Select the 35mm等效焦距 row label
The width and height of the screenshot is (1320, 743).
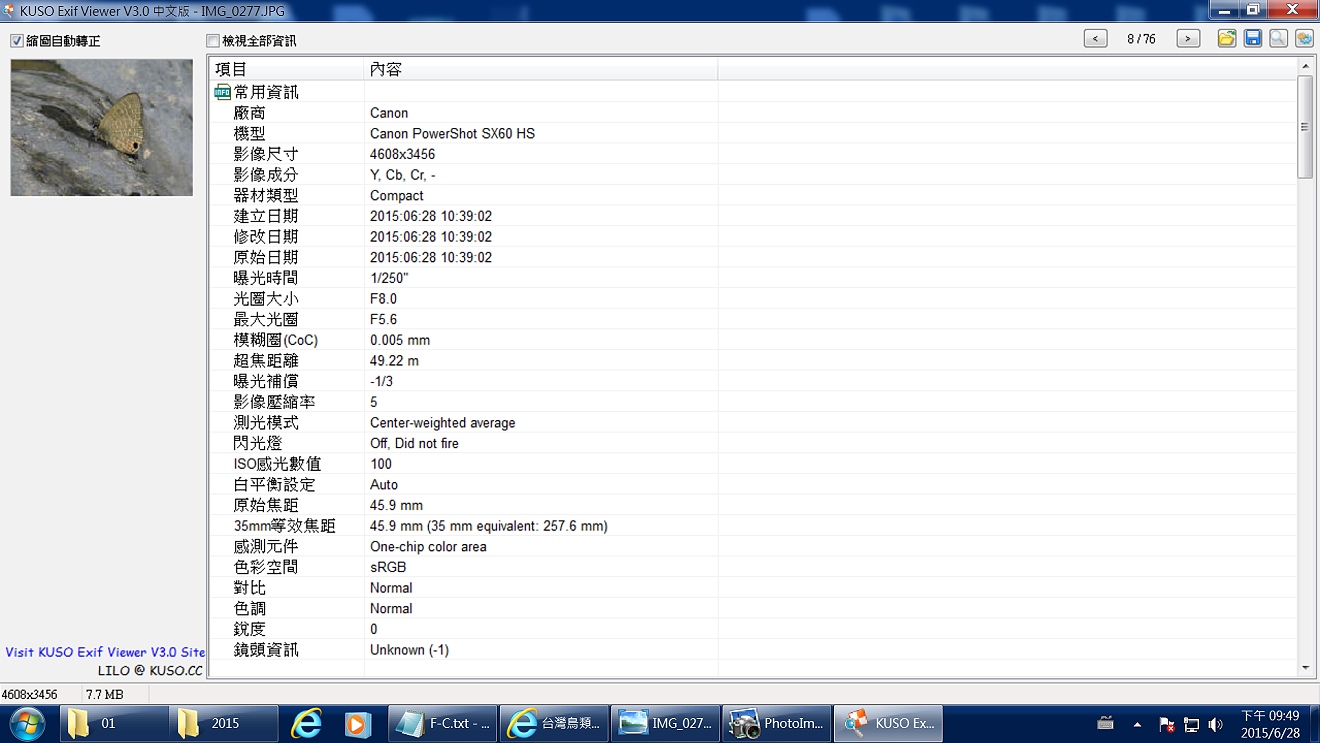(285, 526)
